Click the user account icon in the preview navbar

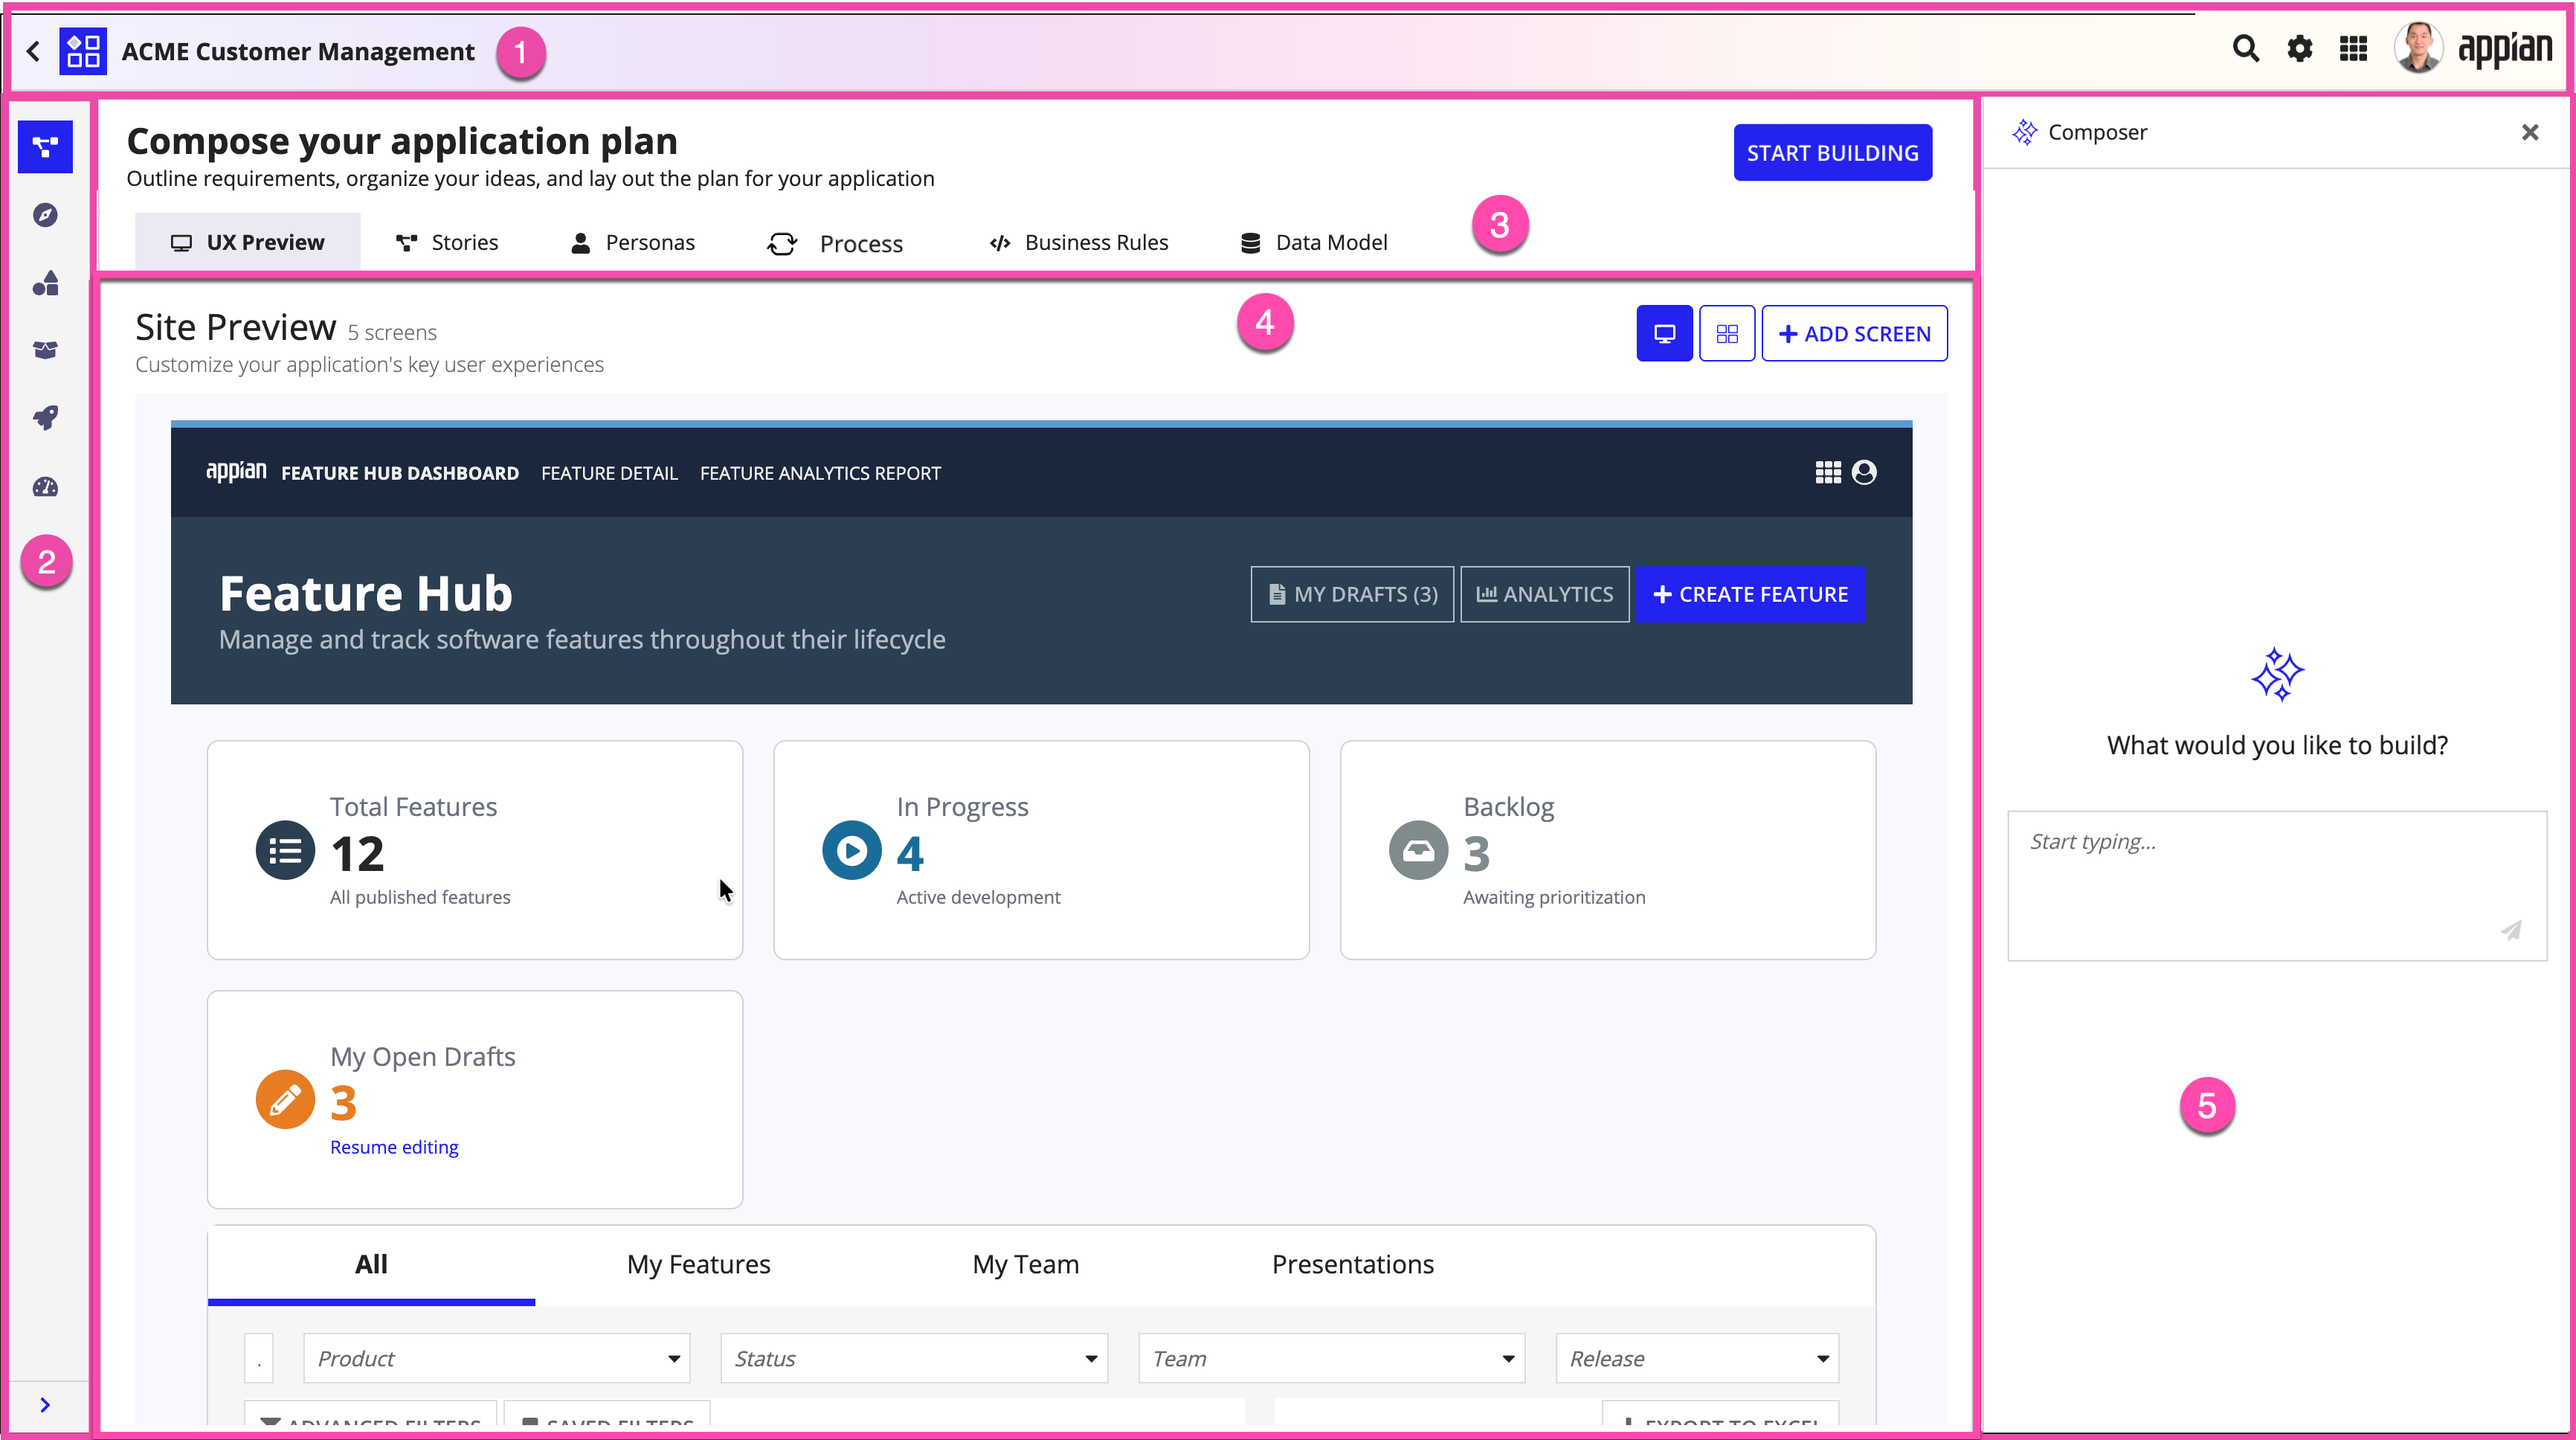coord(1864,472)
